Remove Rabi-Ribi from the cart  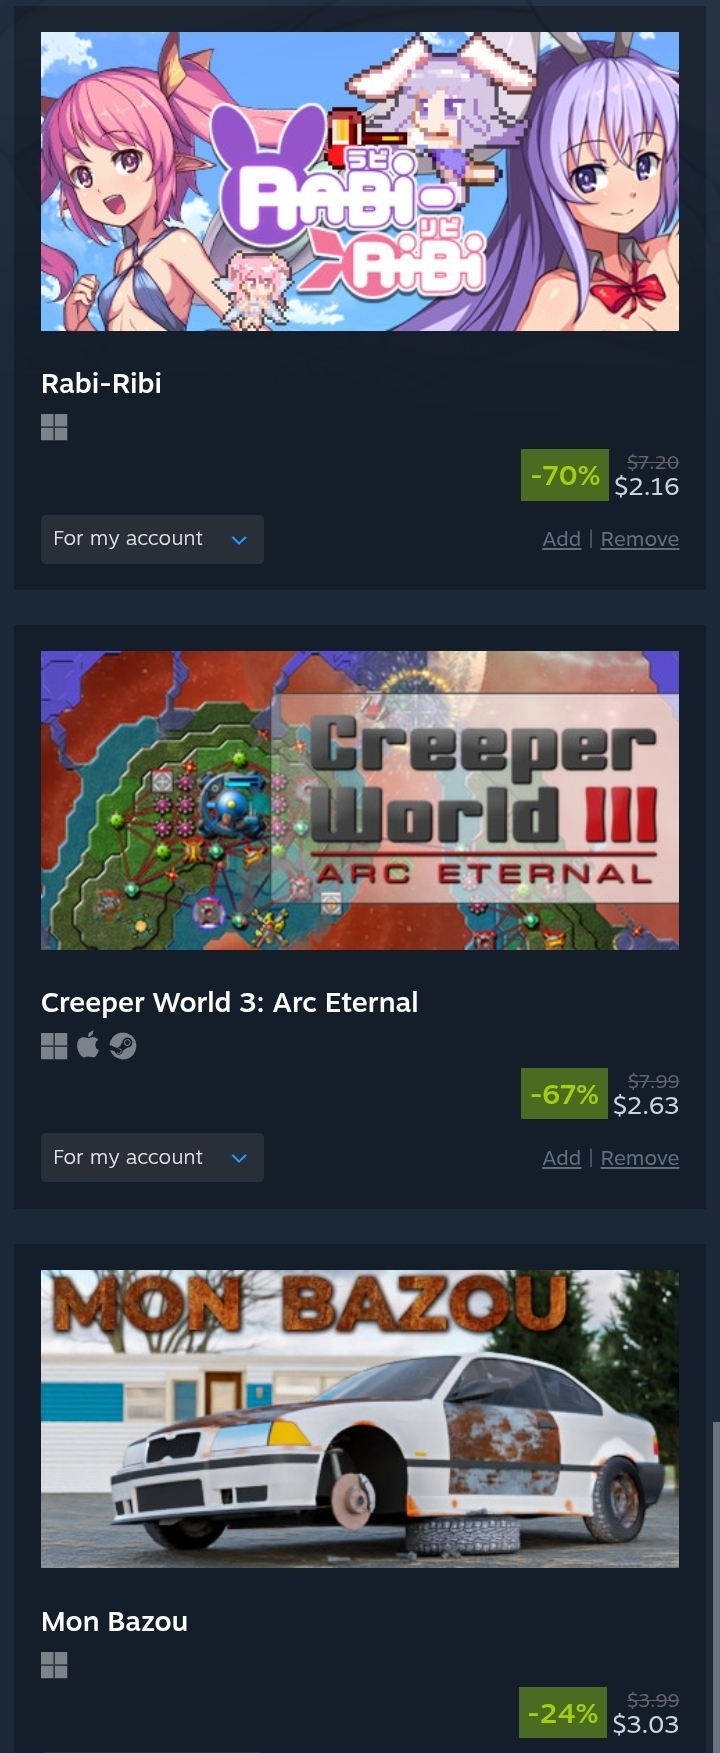(x=640, y=539)
